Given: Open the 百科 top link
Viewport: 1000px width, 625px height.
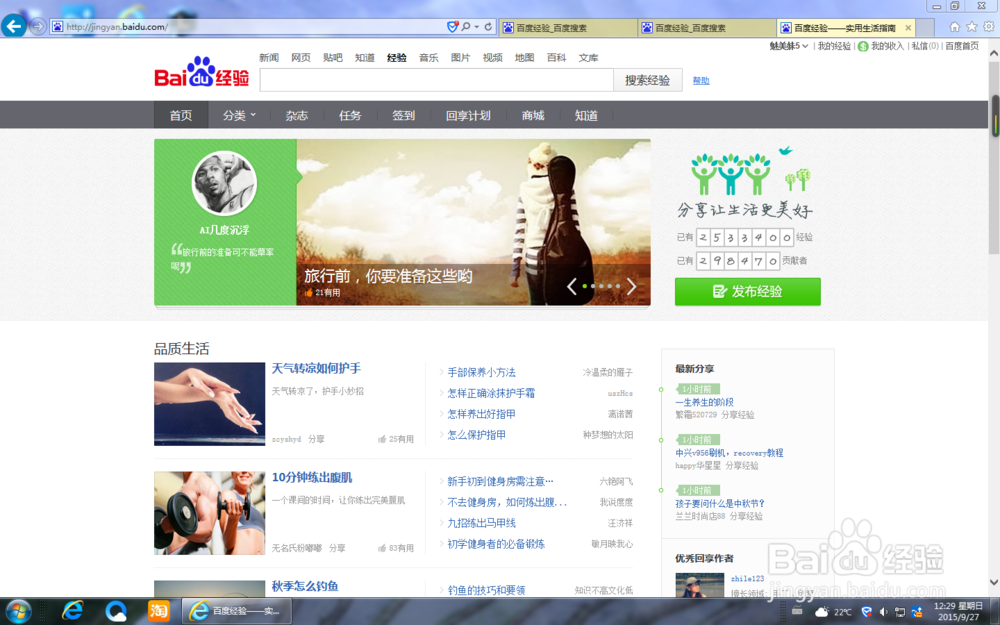Looking at the screenshot, I should click(x=557, y=57).
